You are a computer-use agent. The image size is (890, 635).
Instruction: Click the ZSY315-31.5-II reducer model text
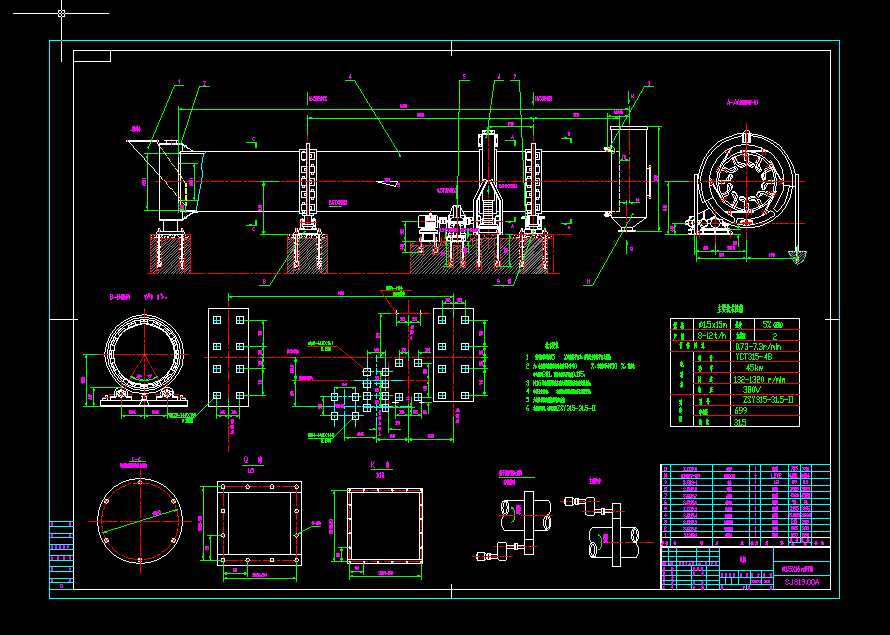tap(765, 399)
